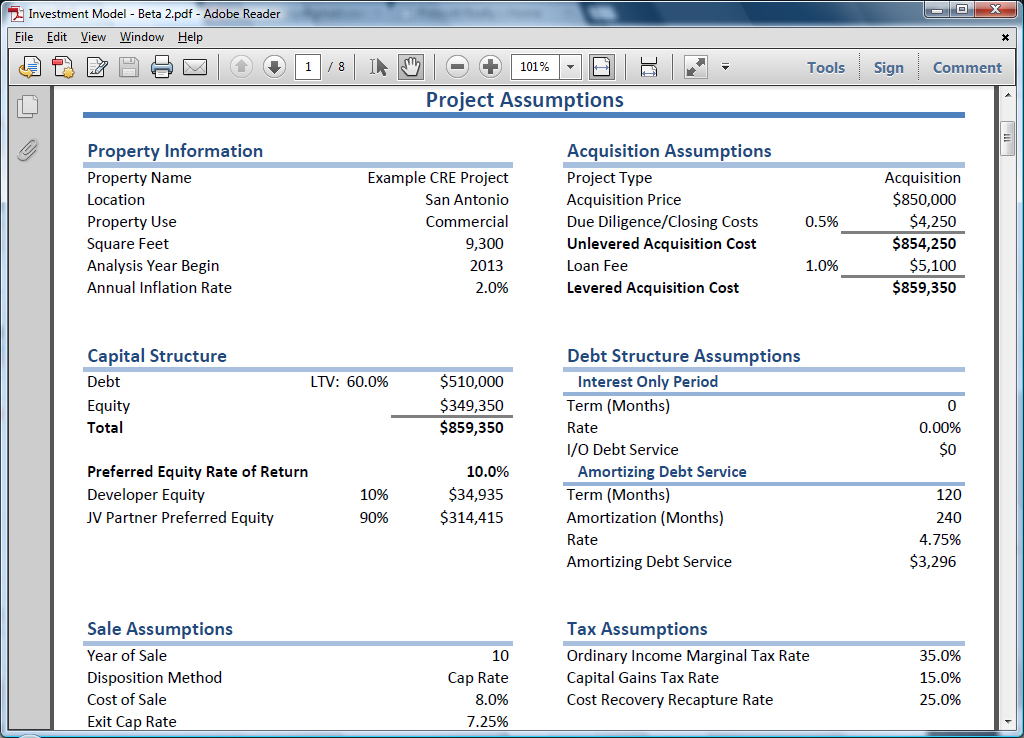Click the 'Sale Assumptions' heading

[160, 629]
